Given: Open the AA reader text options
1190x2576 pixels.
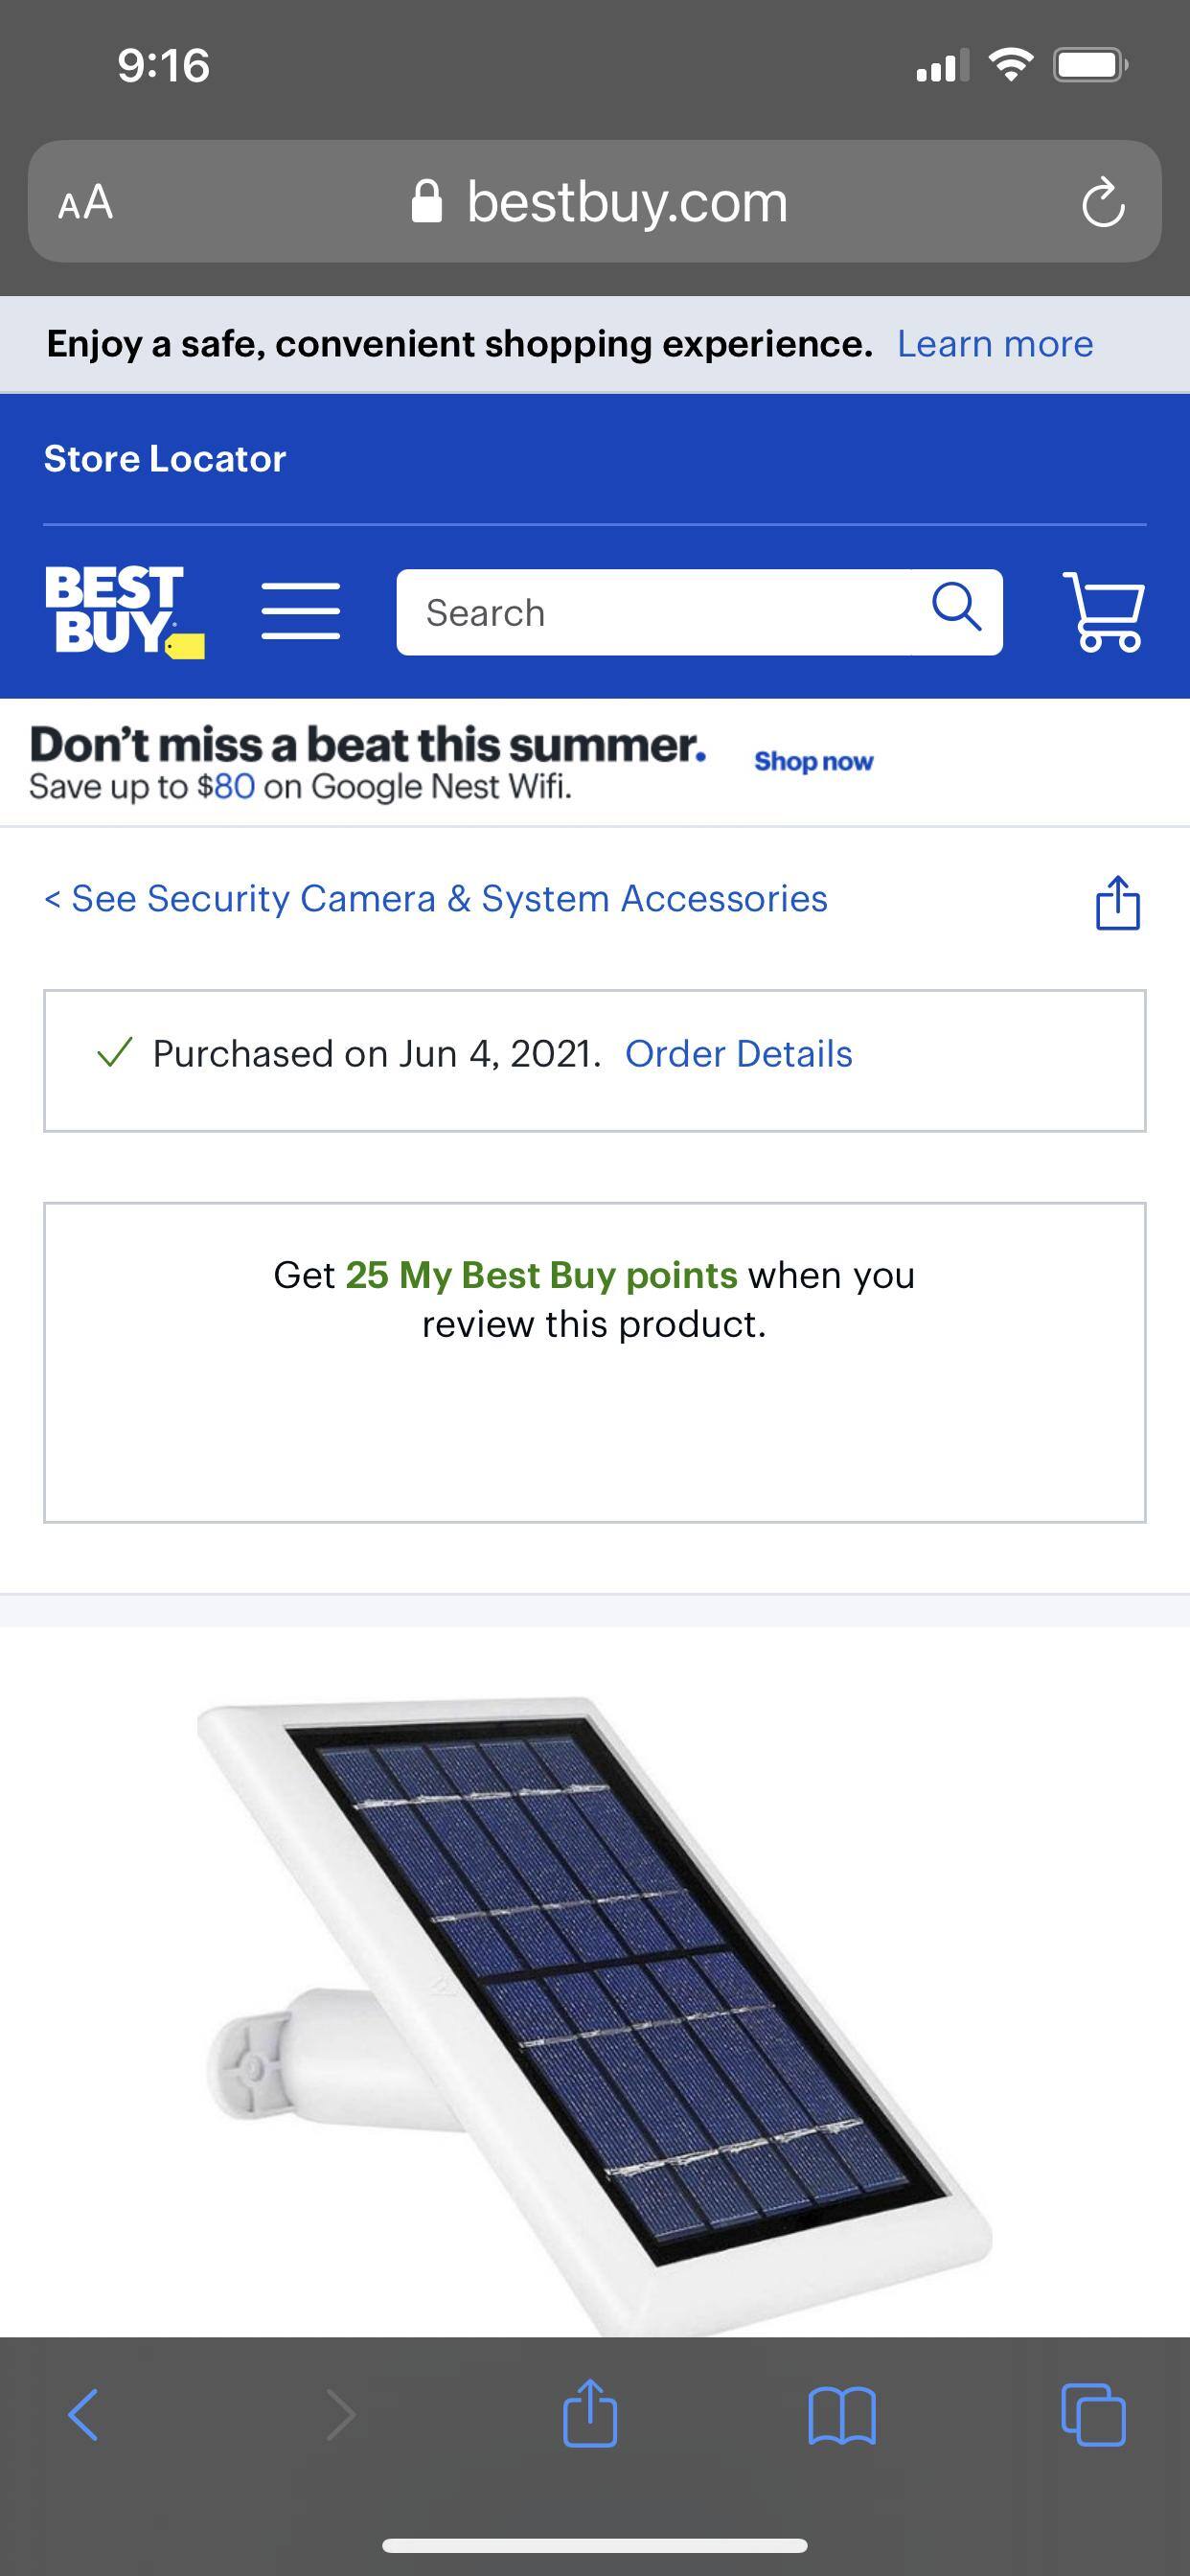Looking at the screenshot, I should pyautogui.click(x=86, y=203).
